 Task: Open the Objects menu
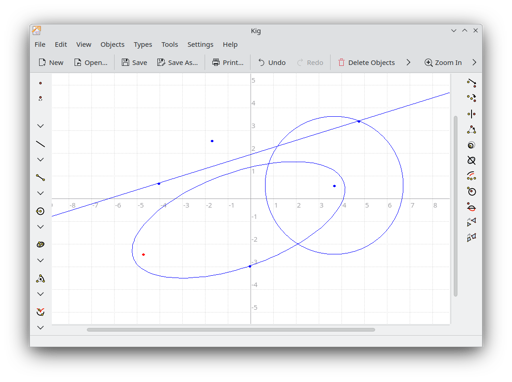[x=112, y=44]
